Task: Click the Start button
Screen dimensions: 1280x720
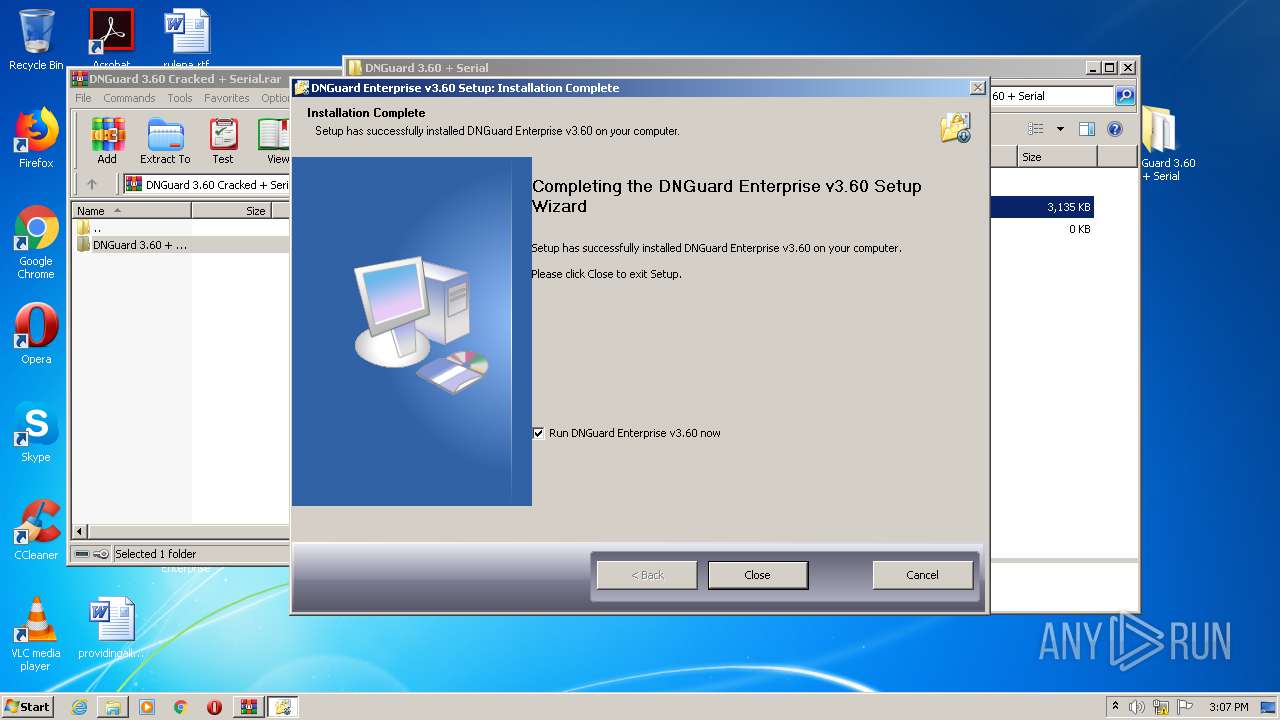Action: (x=28, y=707)
